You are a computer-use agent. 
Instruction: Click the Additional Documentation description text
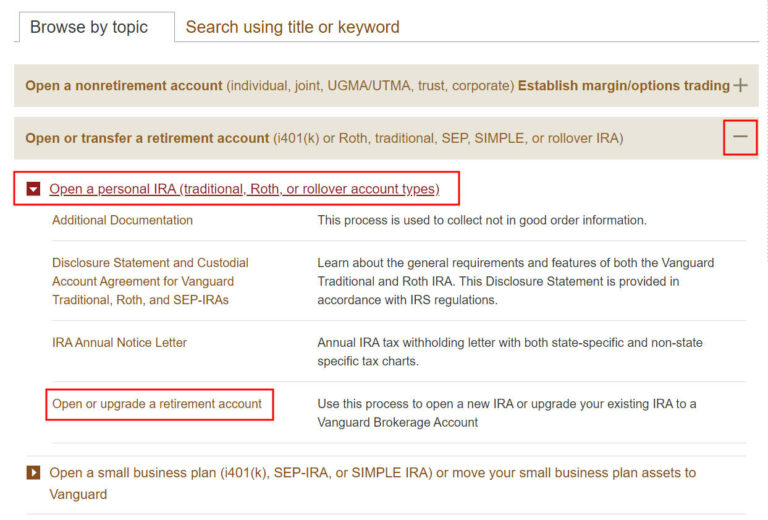tap(482, 220)
